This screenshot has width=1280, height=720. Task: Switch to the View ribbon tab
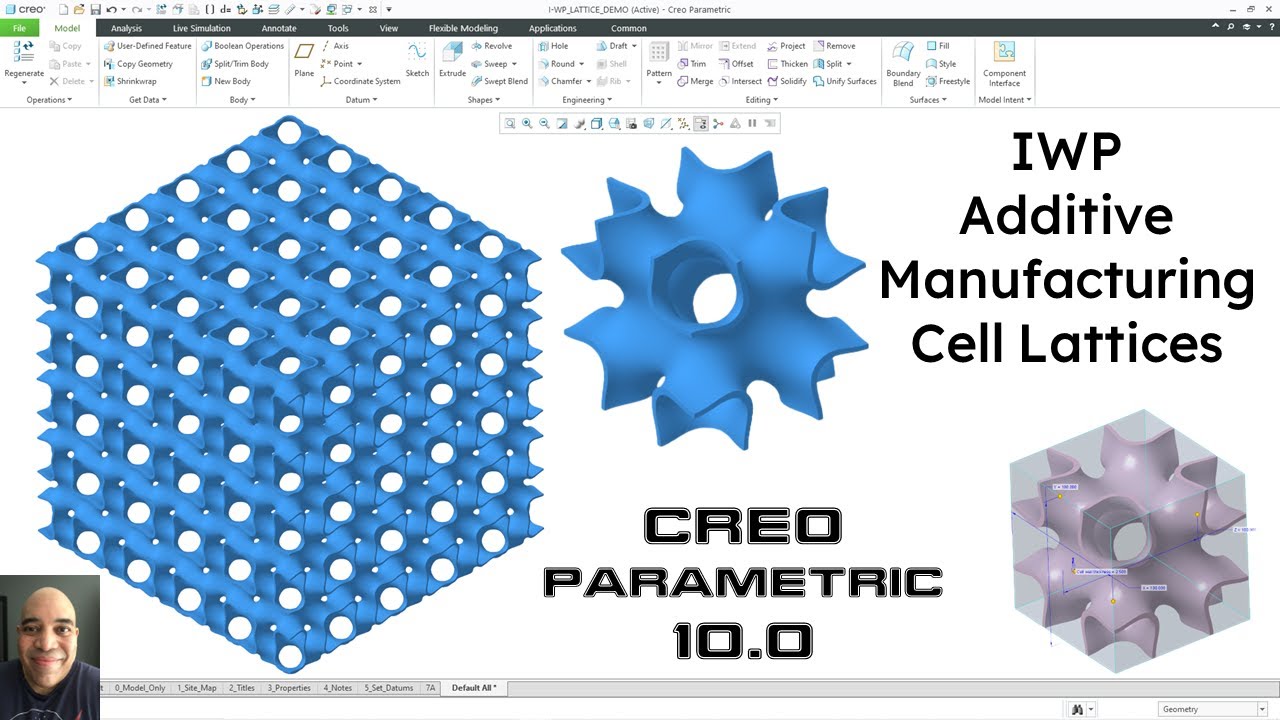[389, 28]
